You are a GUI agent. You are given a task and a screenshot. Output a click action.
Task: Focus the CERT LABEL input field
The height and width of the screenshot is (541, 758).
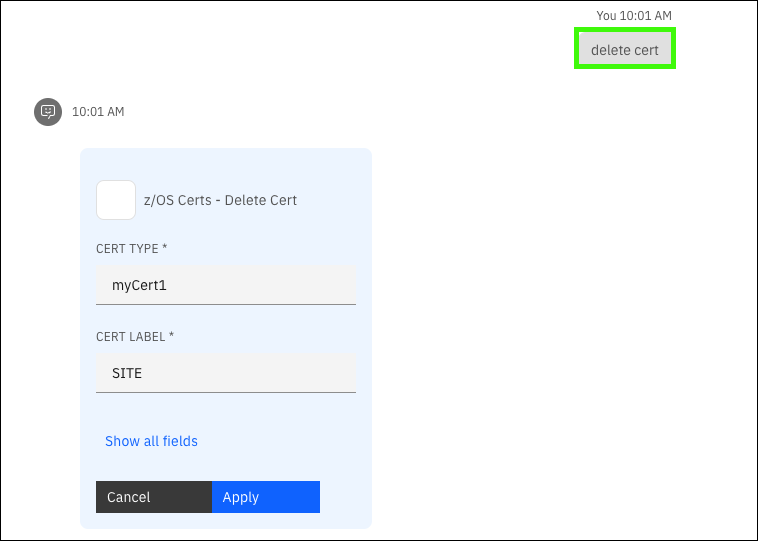point(226,373)
